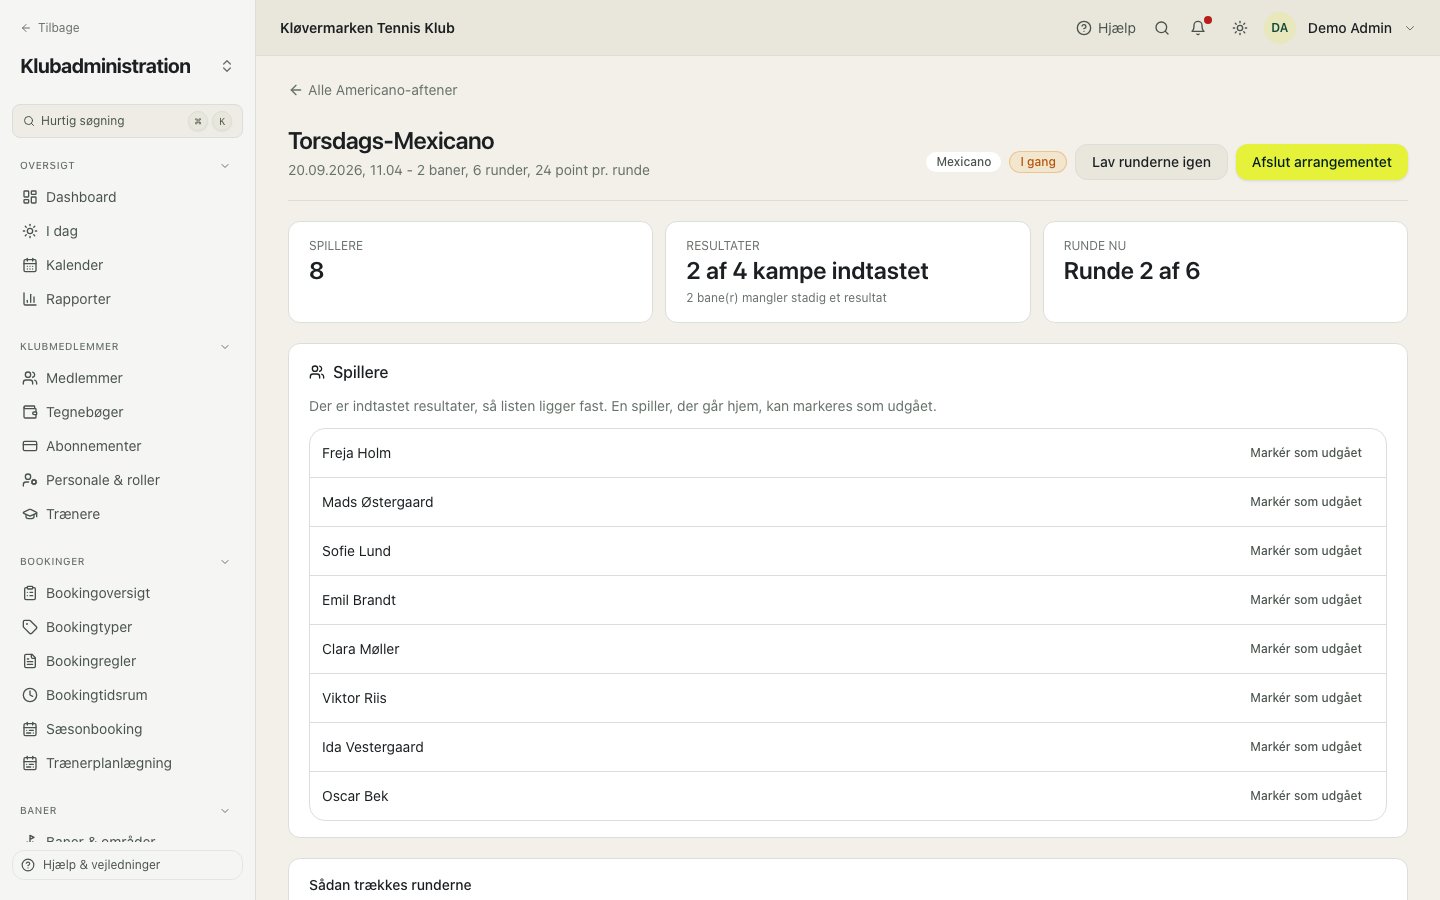This screenshot has width=1440, height=900.
Task: Go back via Tilbage link
Action: (50, 28)
